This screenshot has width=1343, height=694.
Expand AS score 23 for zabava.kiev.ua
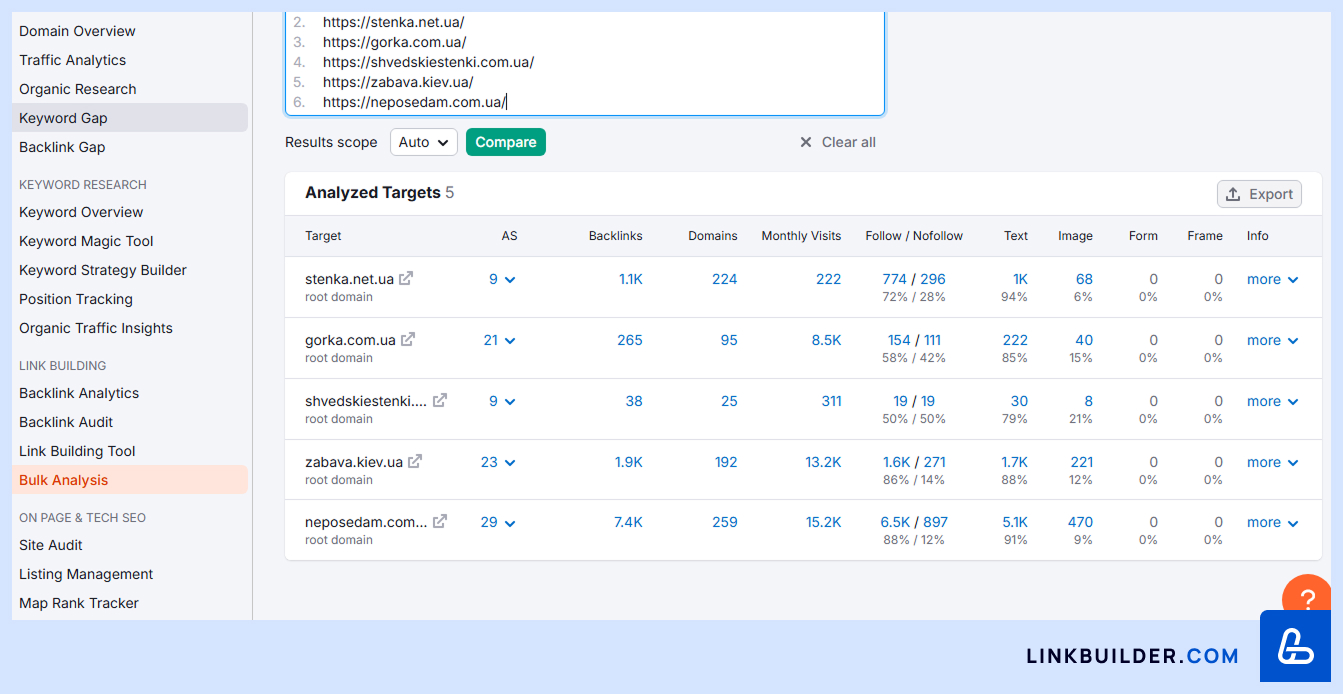[x=498, y=463]
